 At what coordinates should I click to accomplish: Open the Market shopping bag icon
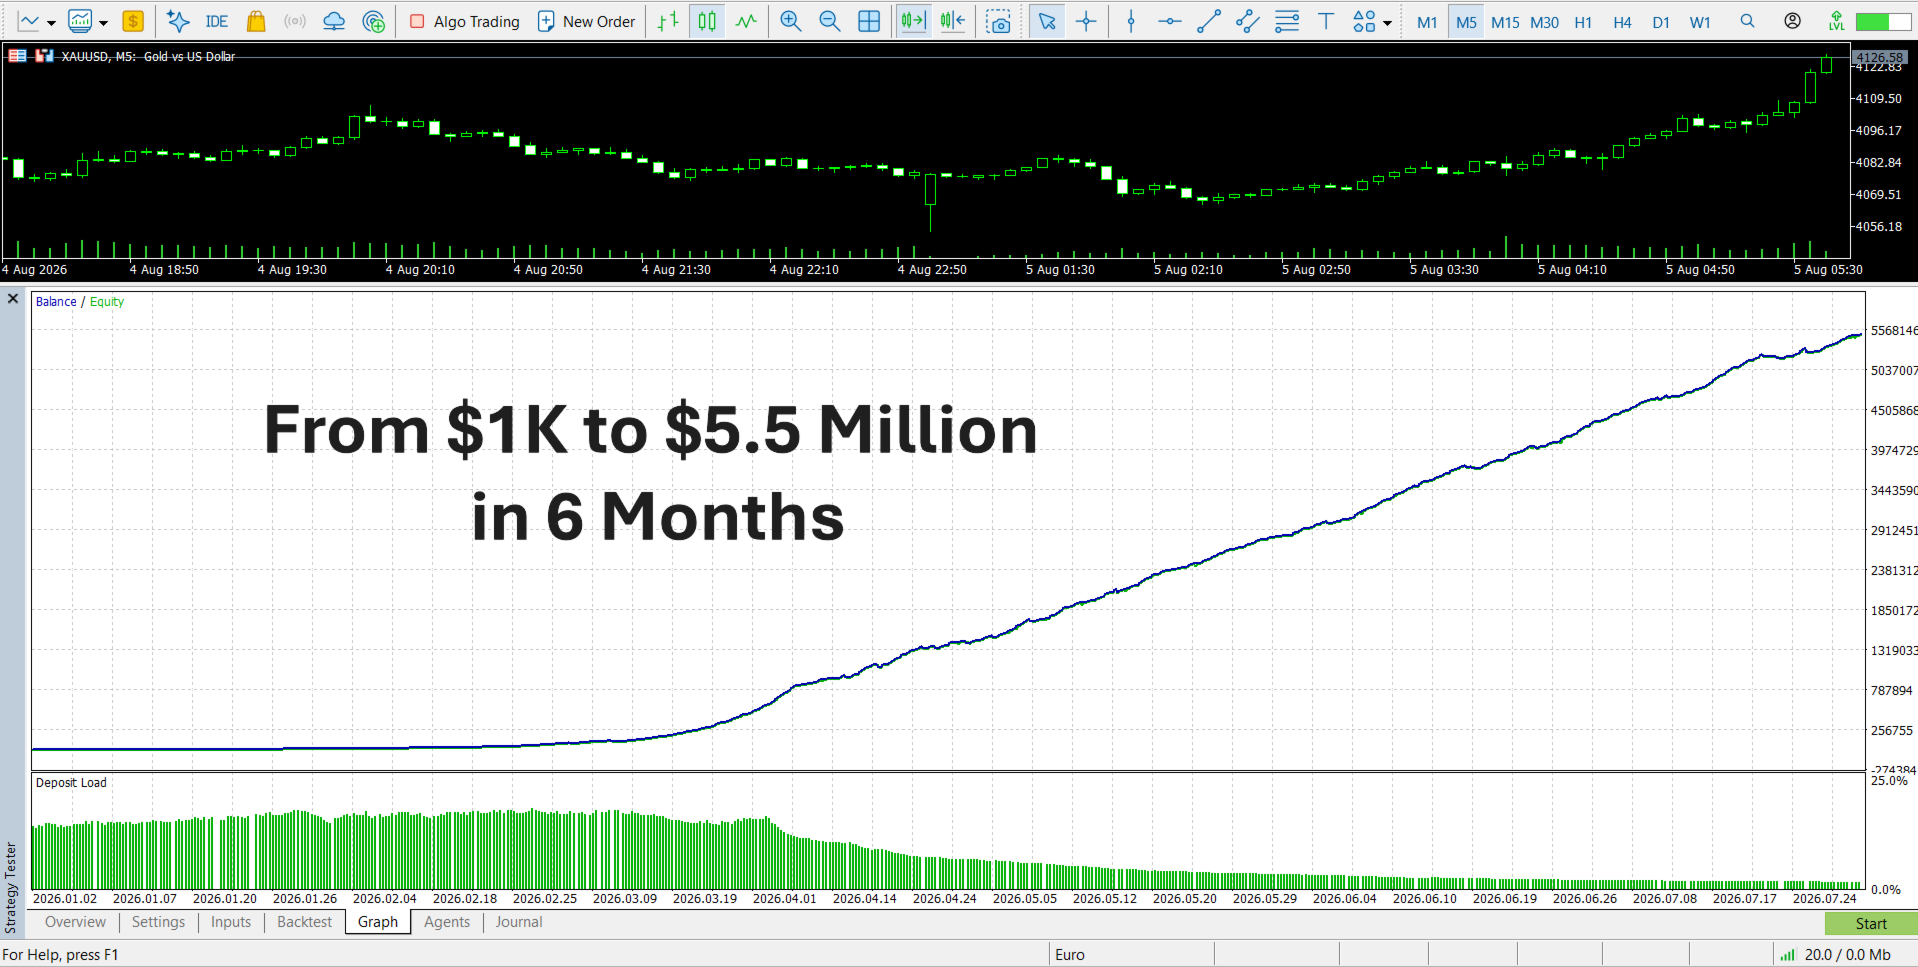pos(256,21)
